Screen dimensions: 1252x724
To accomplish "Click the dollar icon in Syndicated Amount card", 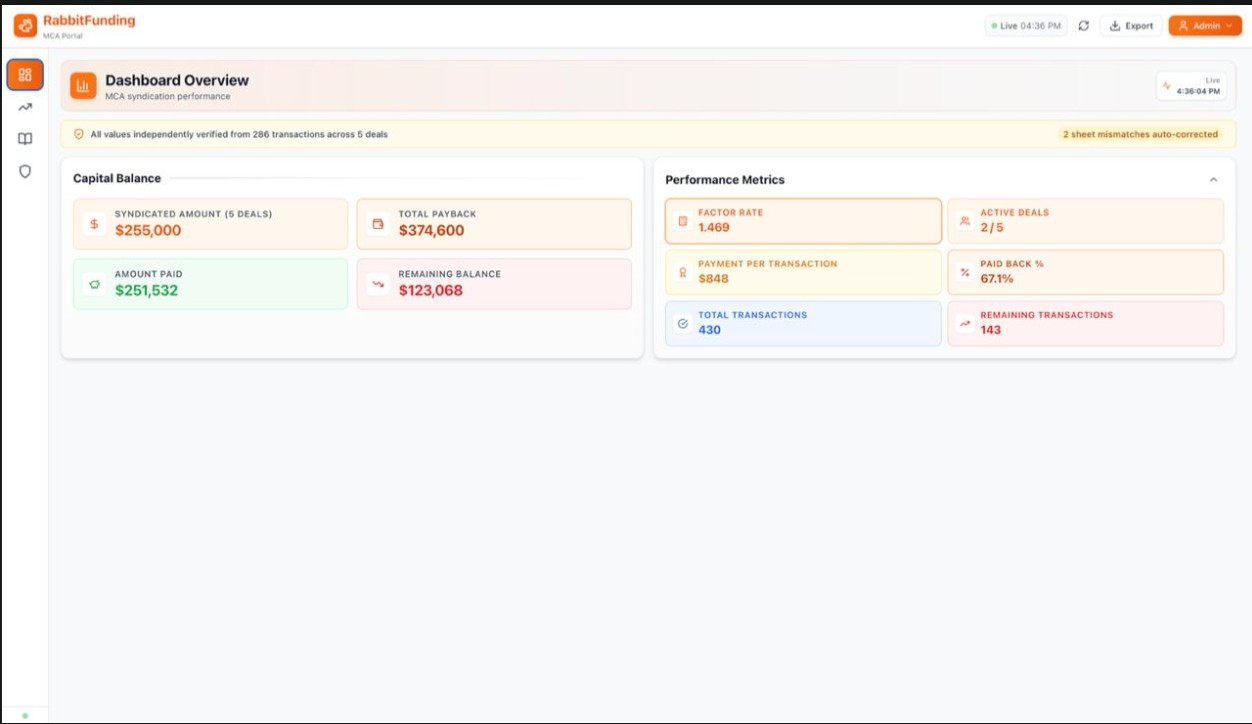I will pyautogui.click(x=94, y=224).
